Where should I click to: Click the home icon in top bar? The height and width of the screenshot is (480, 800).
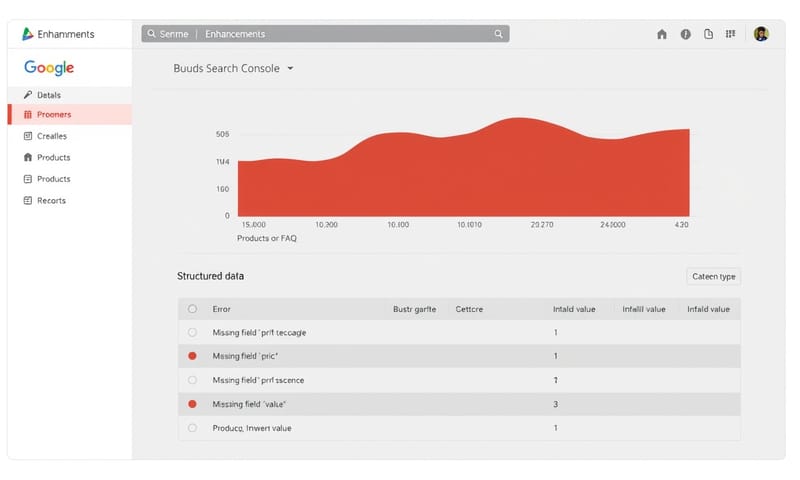point(661,34)
